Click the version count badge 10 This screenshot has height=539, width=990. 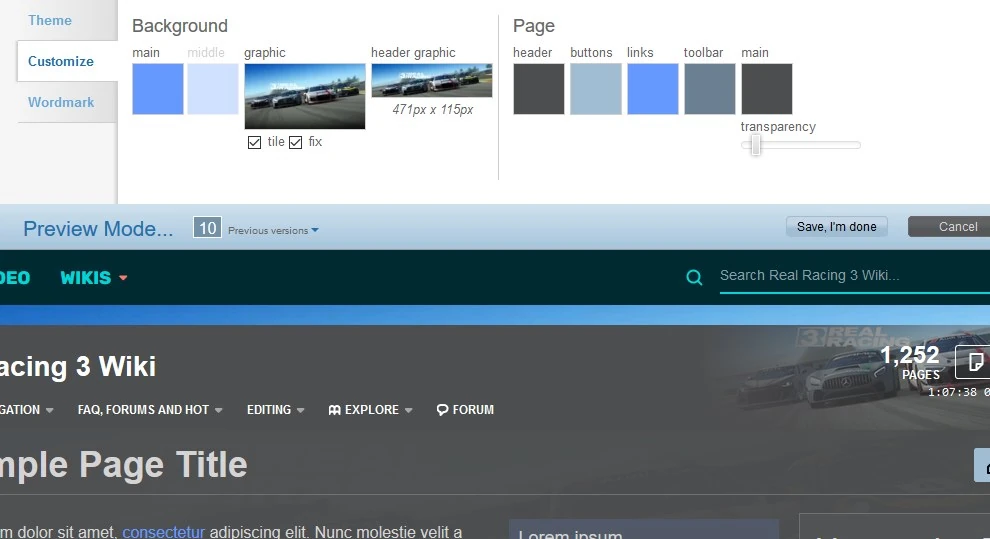[x=207, y=228]
